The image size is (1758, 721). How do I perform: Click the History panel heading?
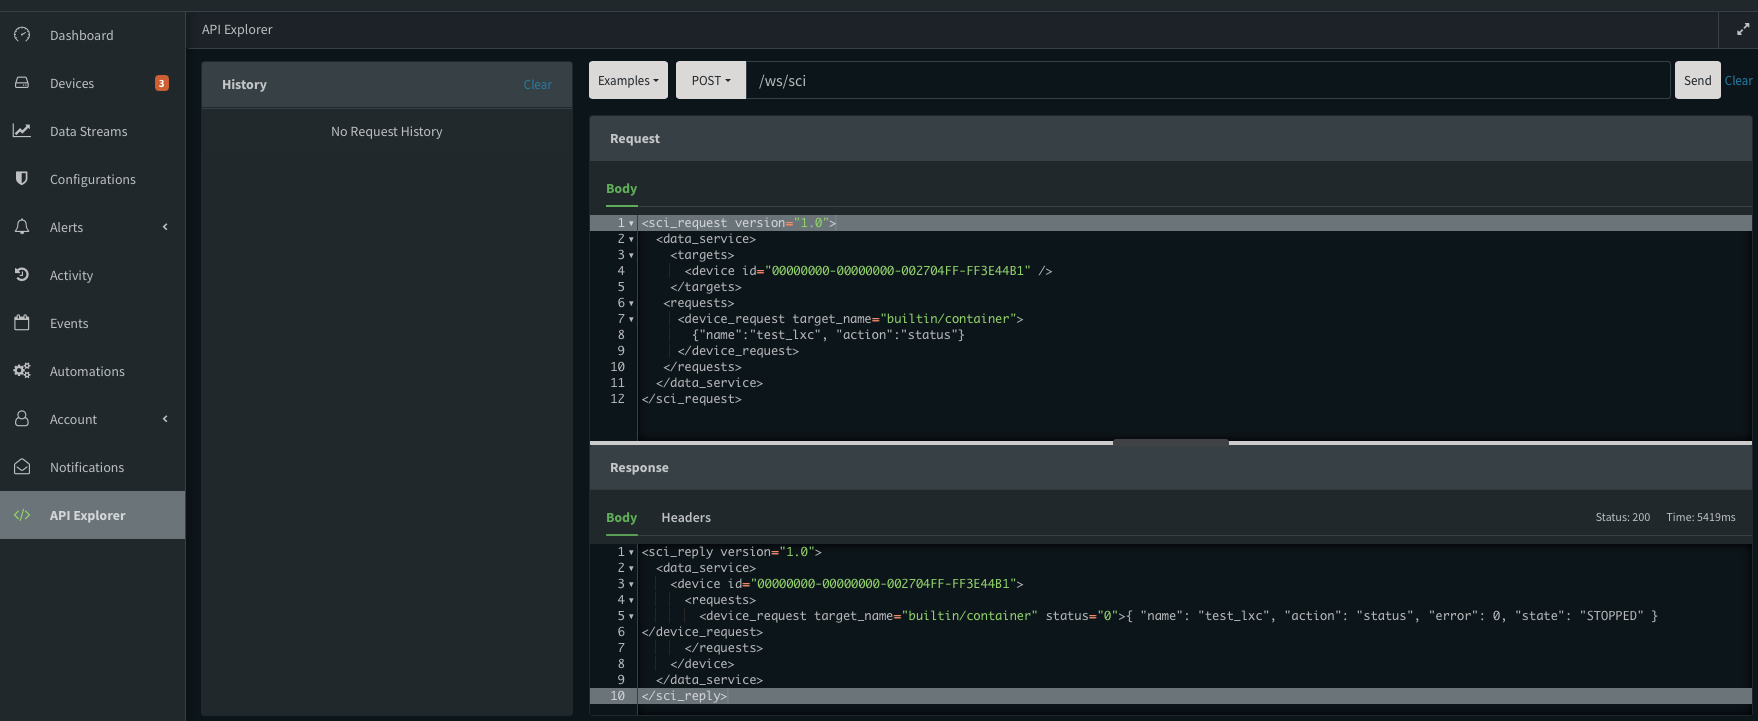(x=244, y=84)
